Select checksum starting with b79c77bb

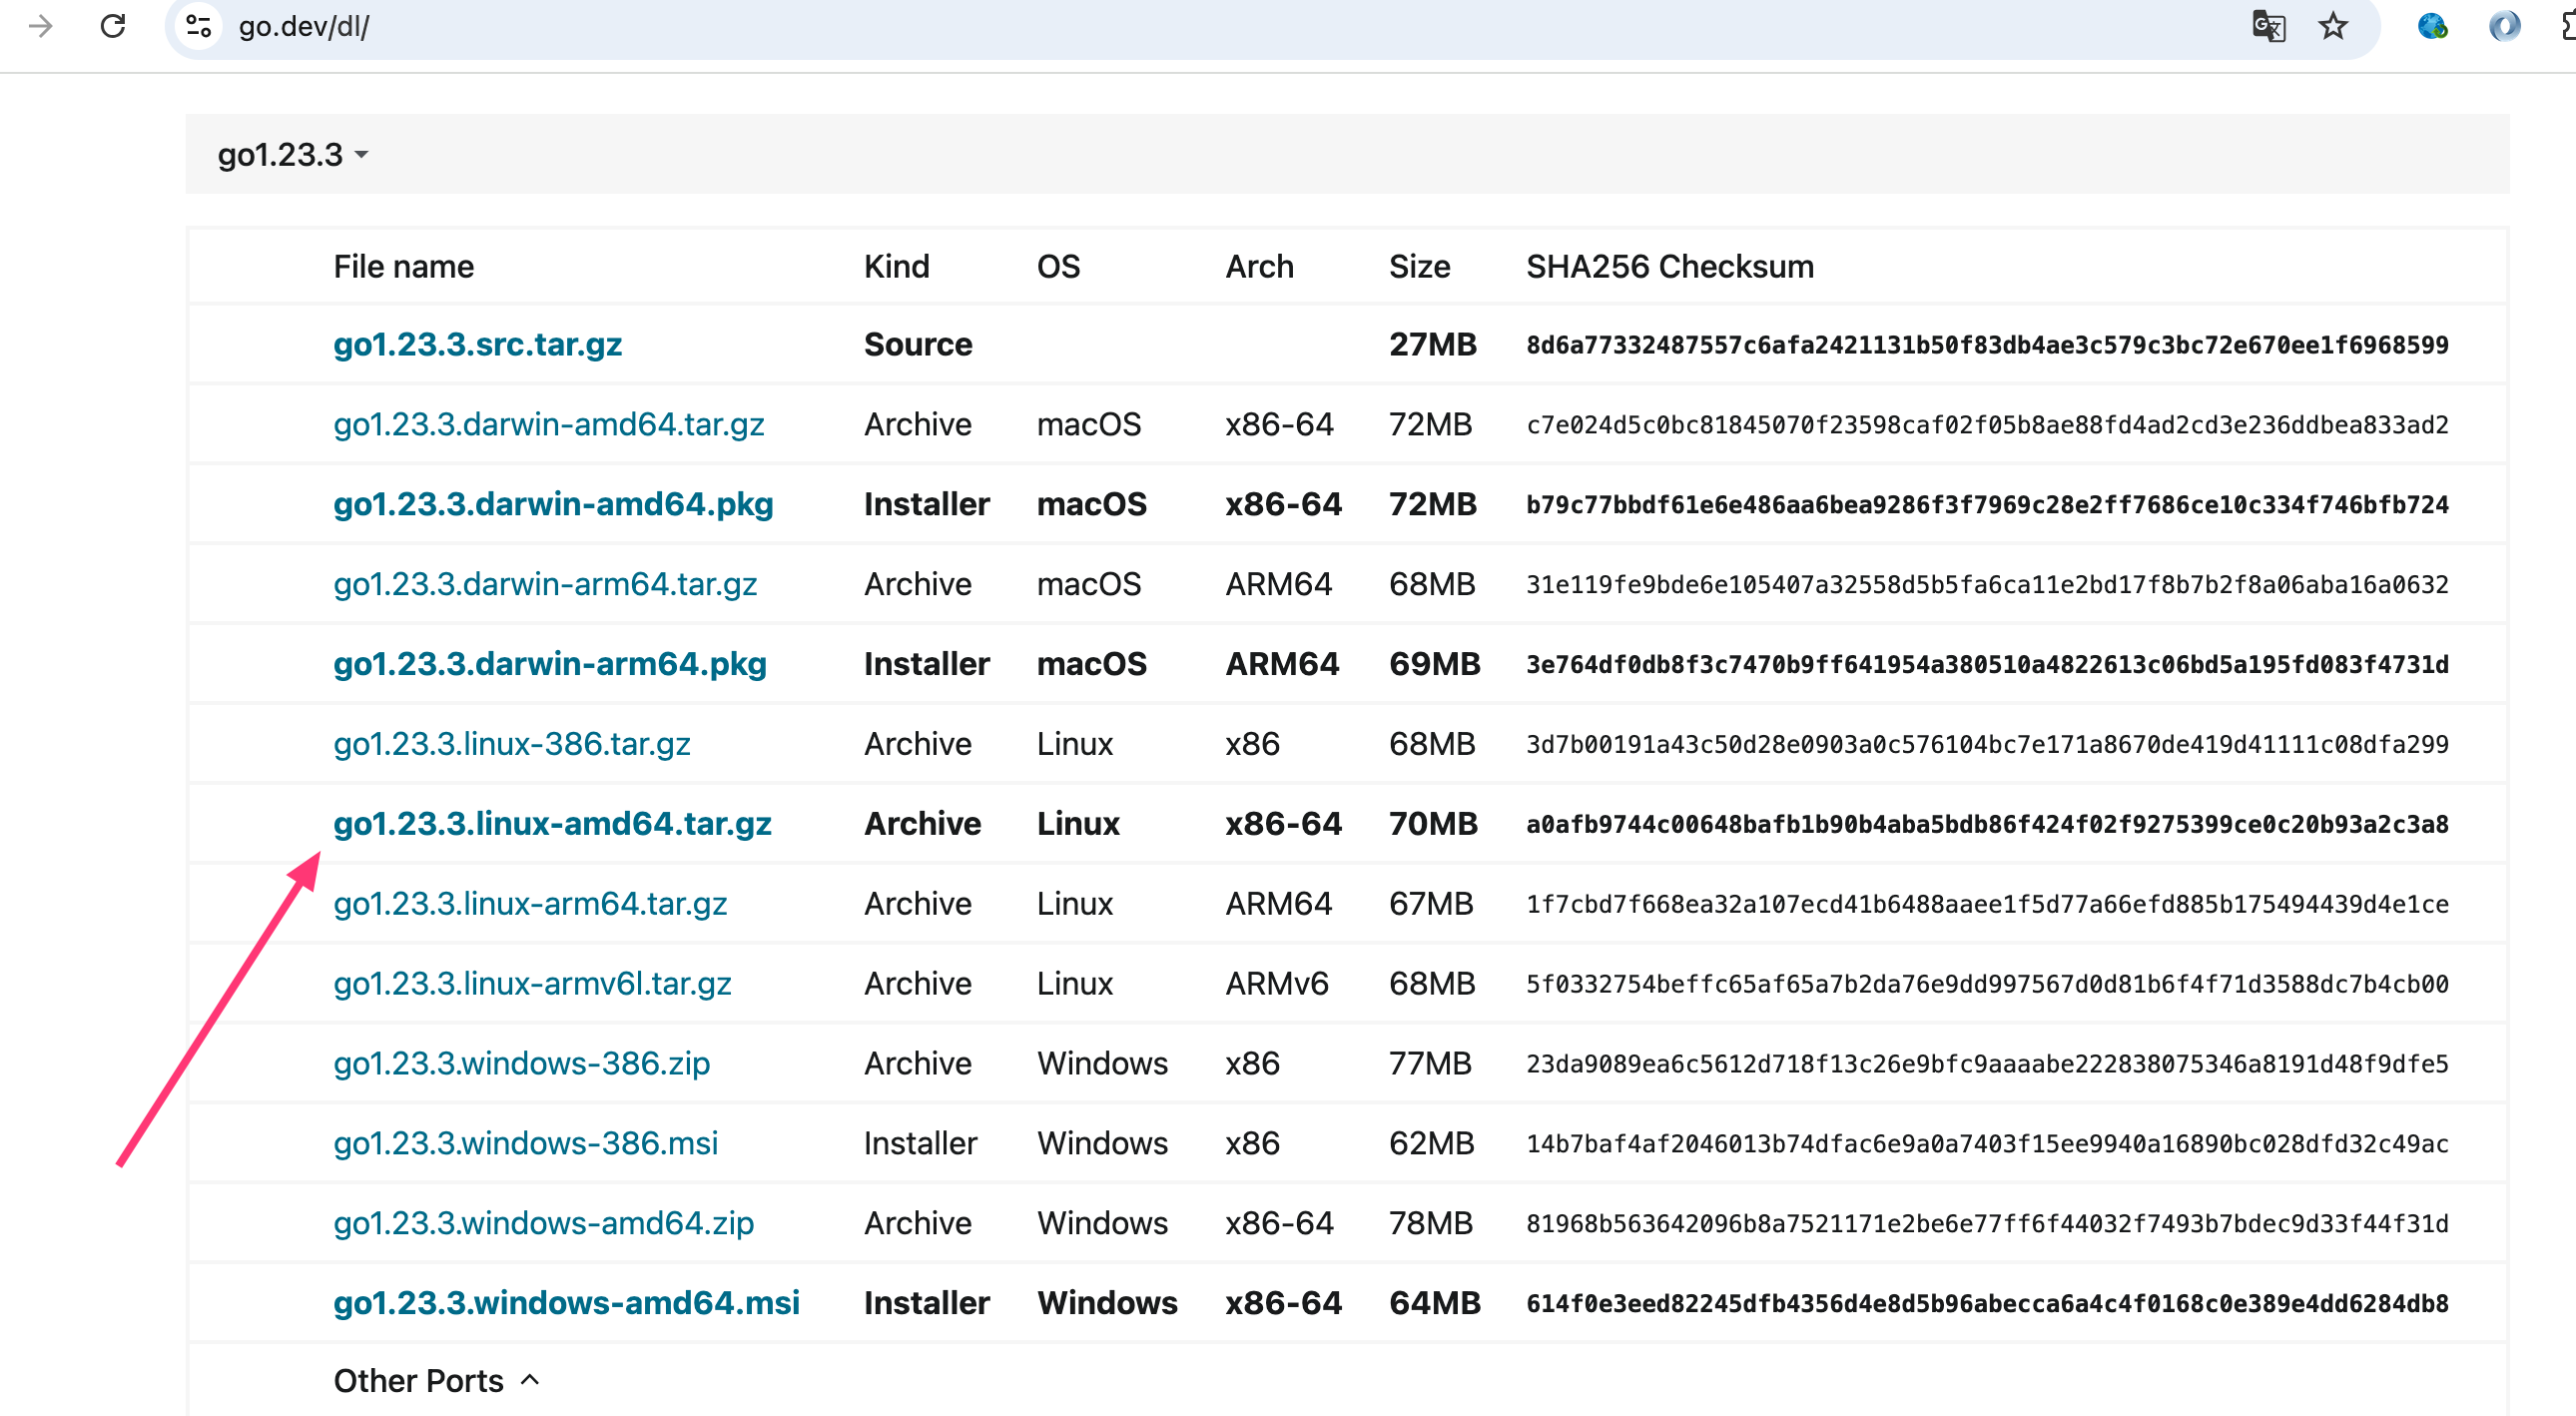1987,505
